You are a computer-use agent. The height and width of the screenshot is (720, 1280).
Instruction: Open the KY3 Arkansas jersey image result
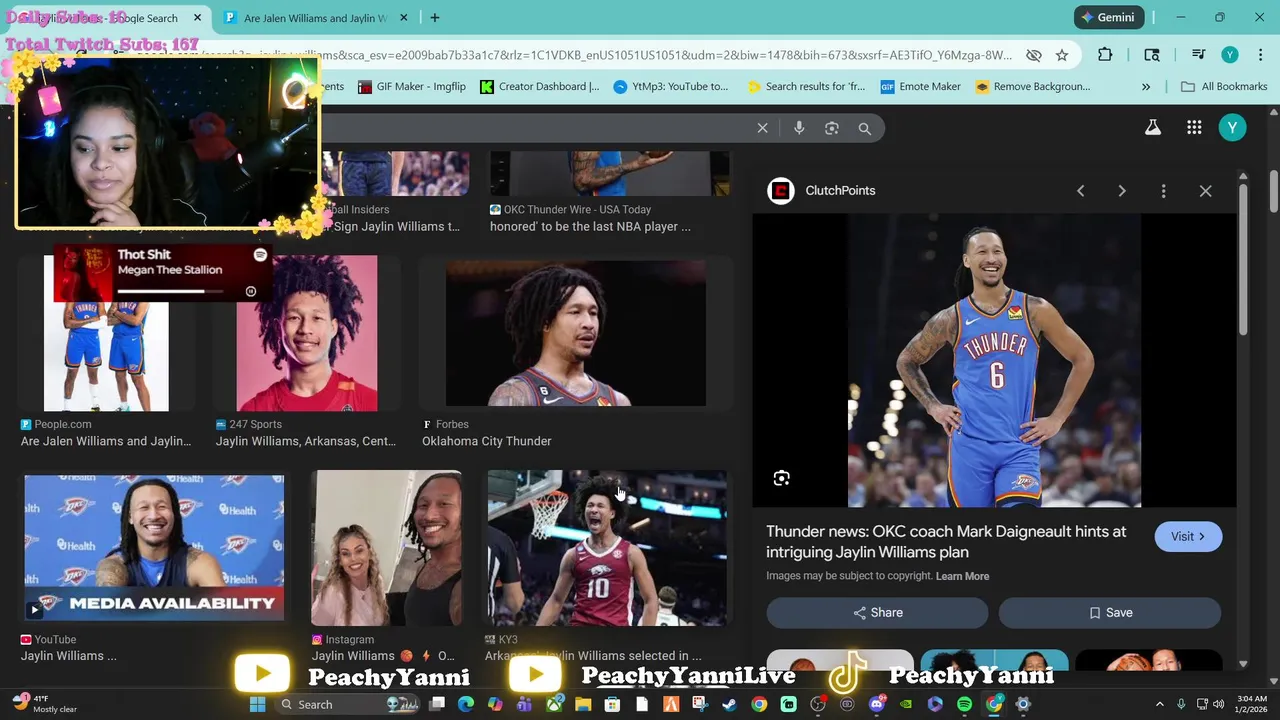pos(607,548)
